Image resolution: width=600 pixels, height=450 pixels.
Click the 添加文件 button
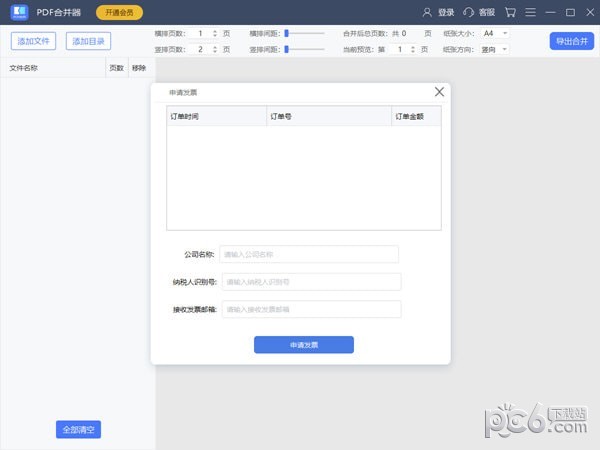coord(33,41)
